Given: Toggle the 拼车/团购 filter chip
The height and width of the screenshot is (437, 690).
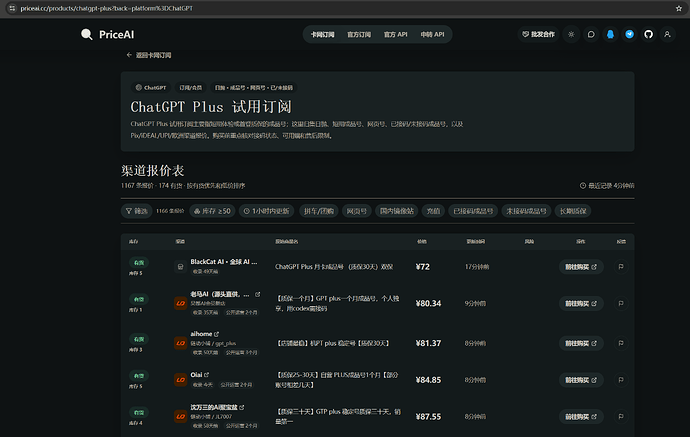Looking at the screenshot, I should click(319, 211).
